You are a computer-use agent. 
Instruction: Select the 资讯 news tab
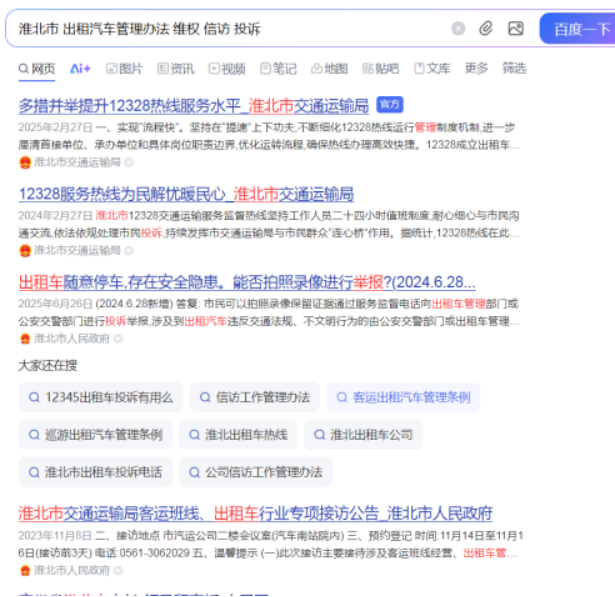click(x=175, y=68)
